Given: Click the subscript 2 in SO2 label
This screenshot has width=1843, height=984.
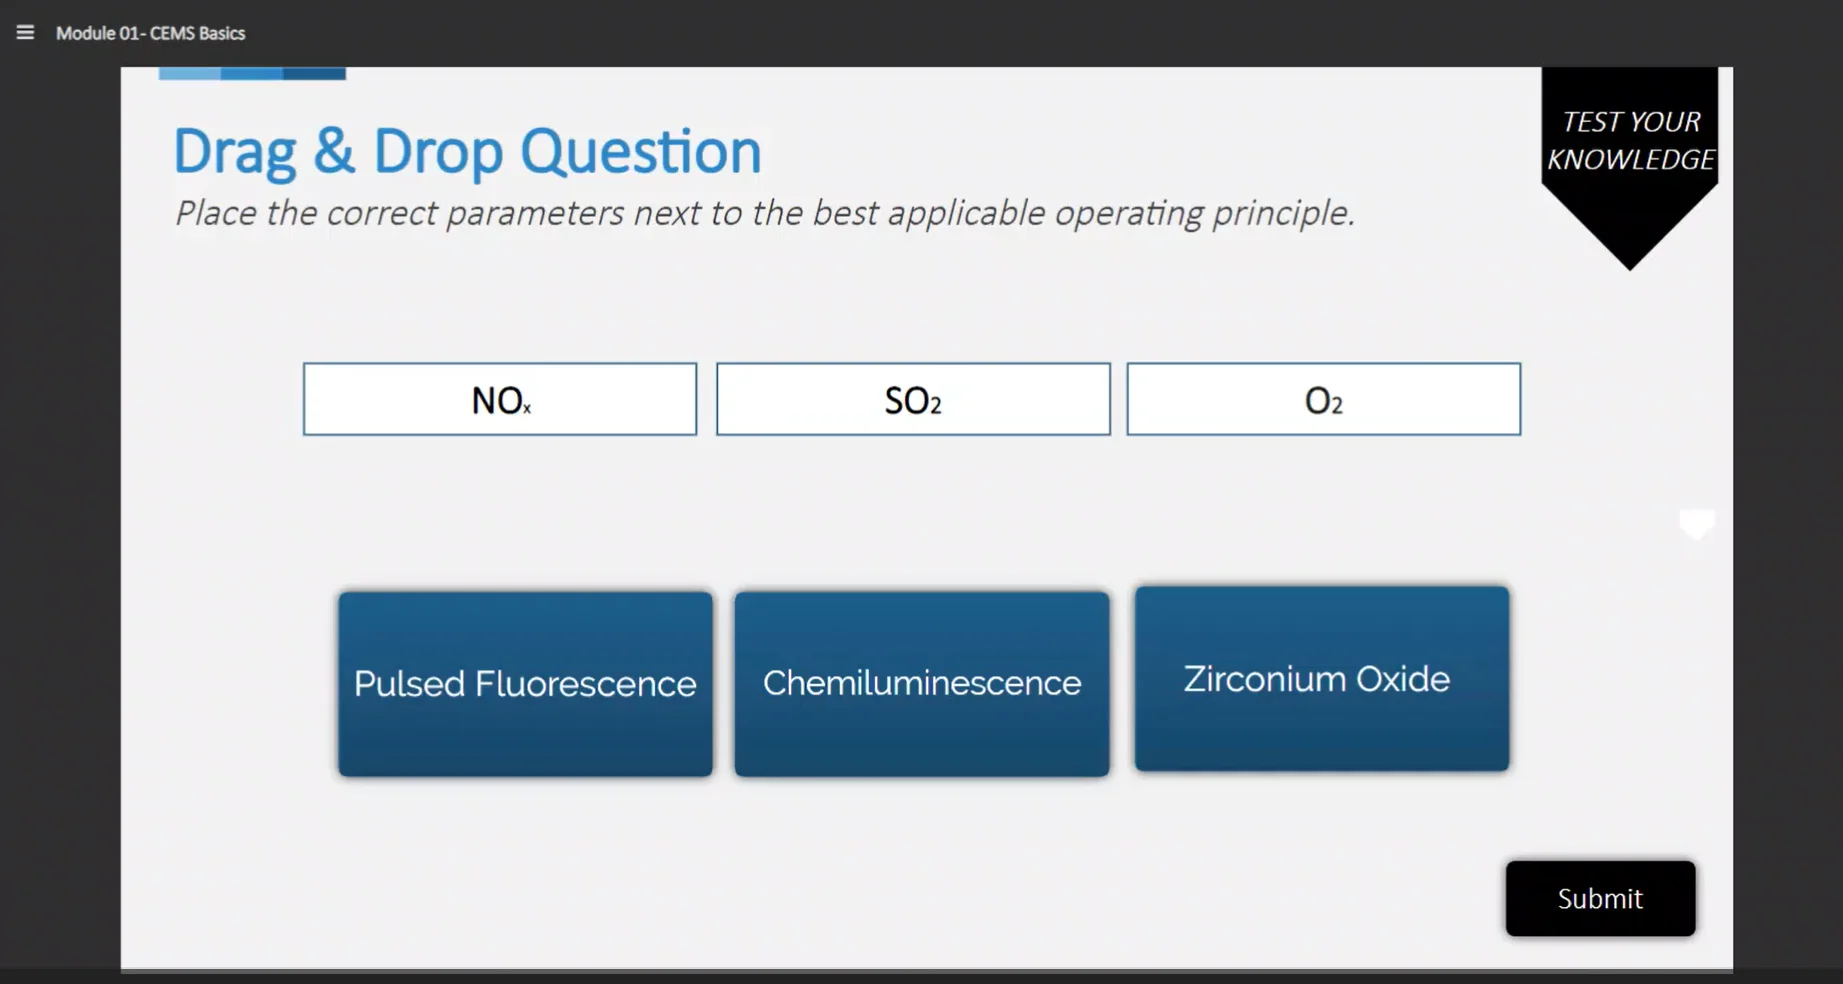Looking at the screenshot, I should pos(936,406).
